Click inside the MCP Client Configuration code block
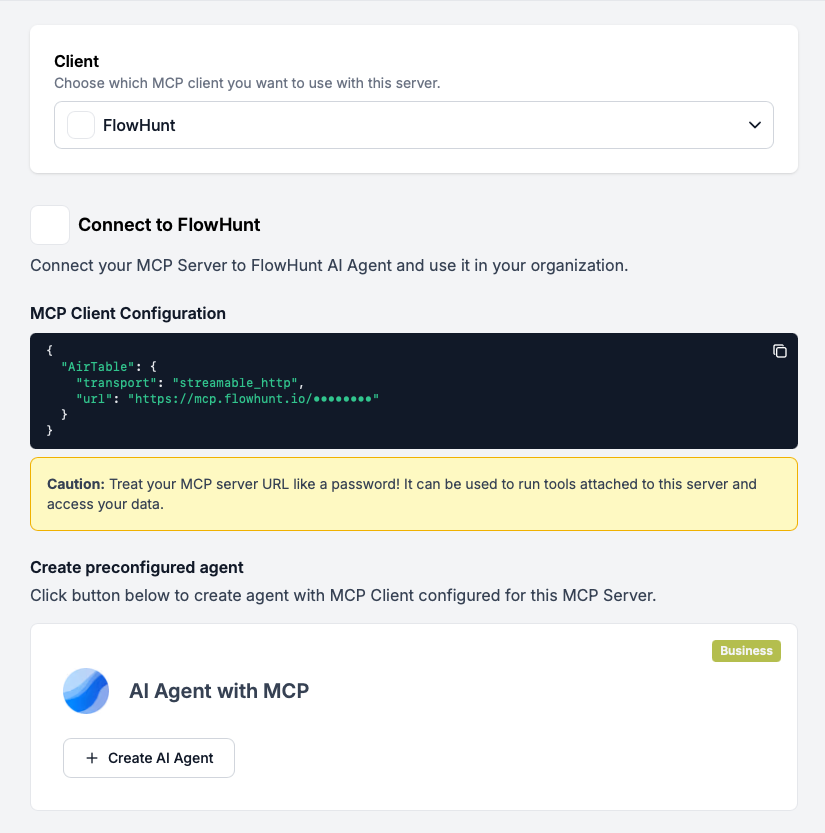 point(300,390)
